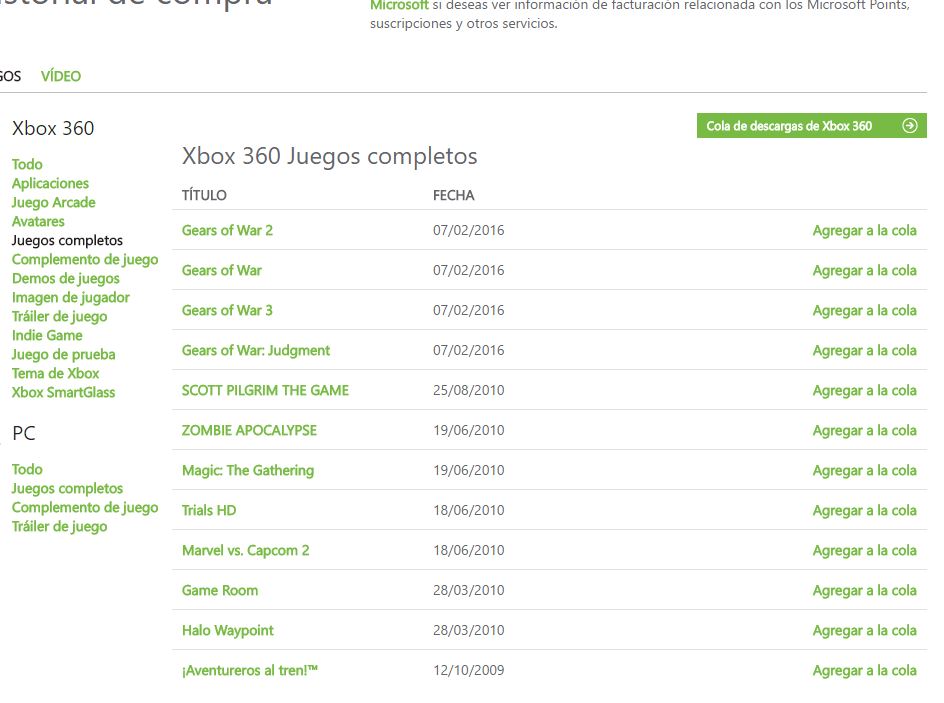Open Cola de descargas de Xbox 360
944x703 pixels.
pyautogui.click(x=812, y=126)
